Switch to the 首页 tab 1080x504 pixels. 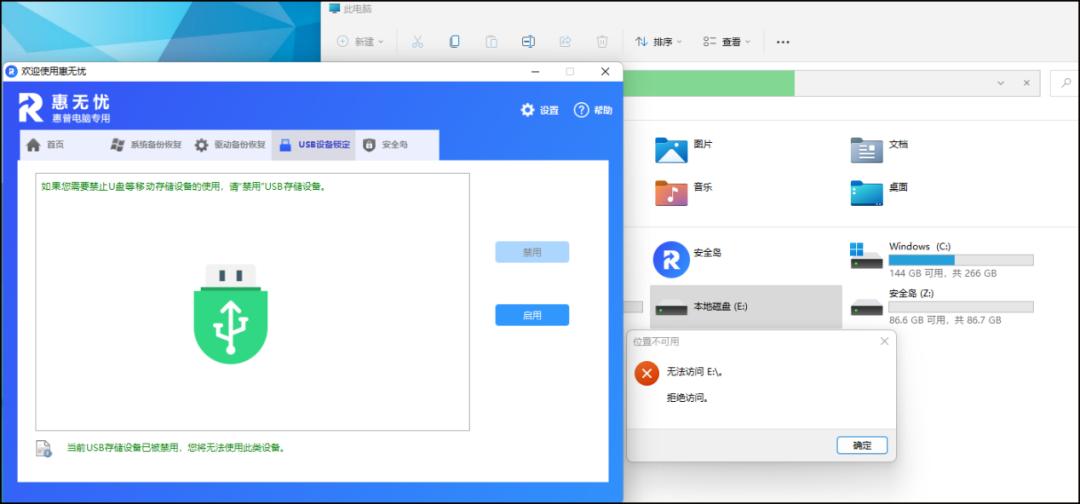click(46, 145)
